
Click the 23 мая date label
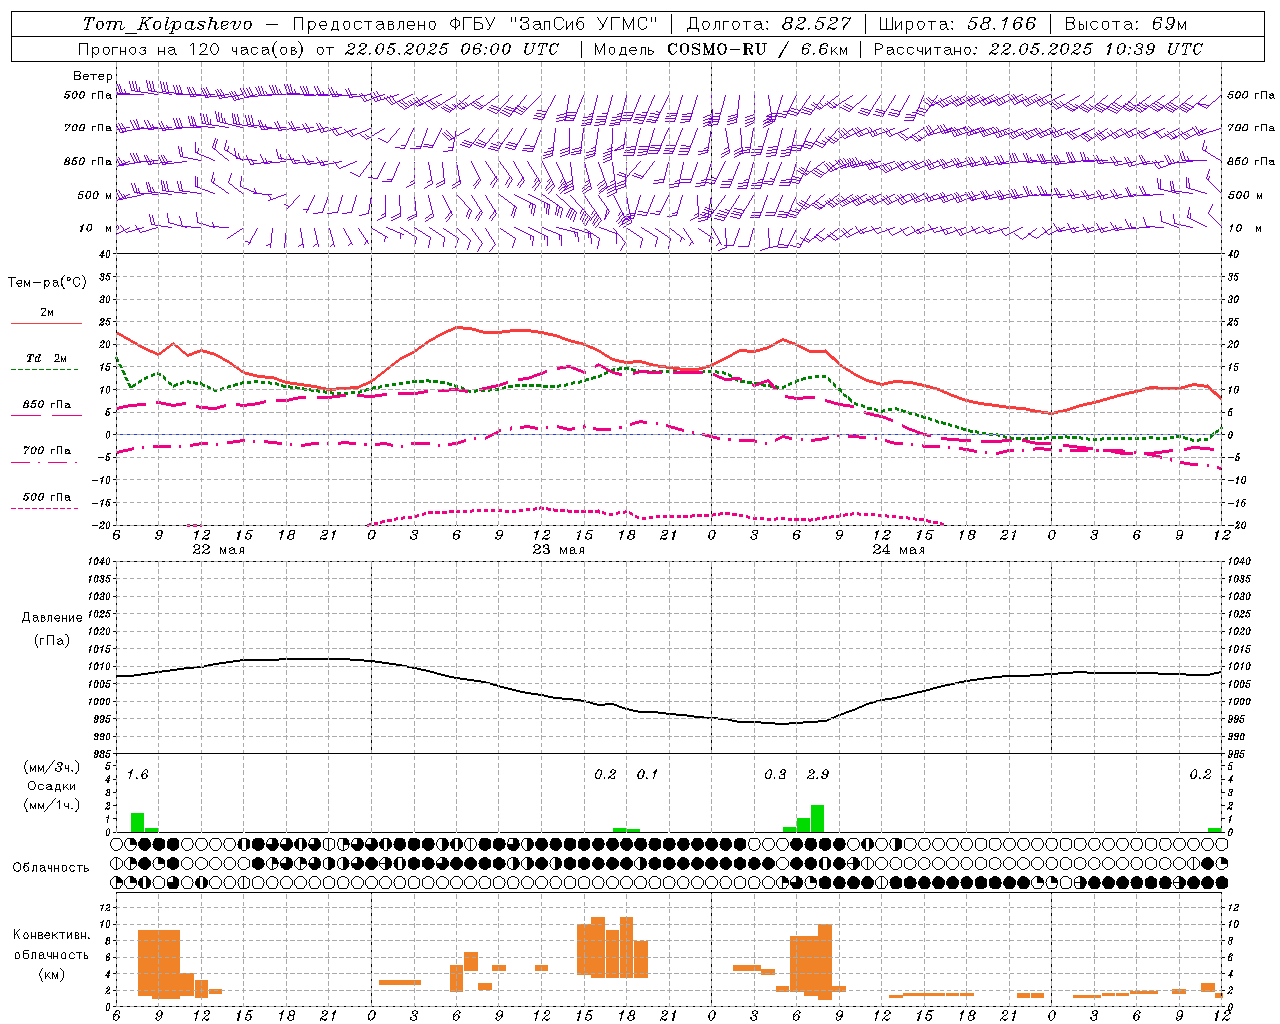tap(558, 550)
